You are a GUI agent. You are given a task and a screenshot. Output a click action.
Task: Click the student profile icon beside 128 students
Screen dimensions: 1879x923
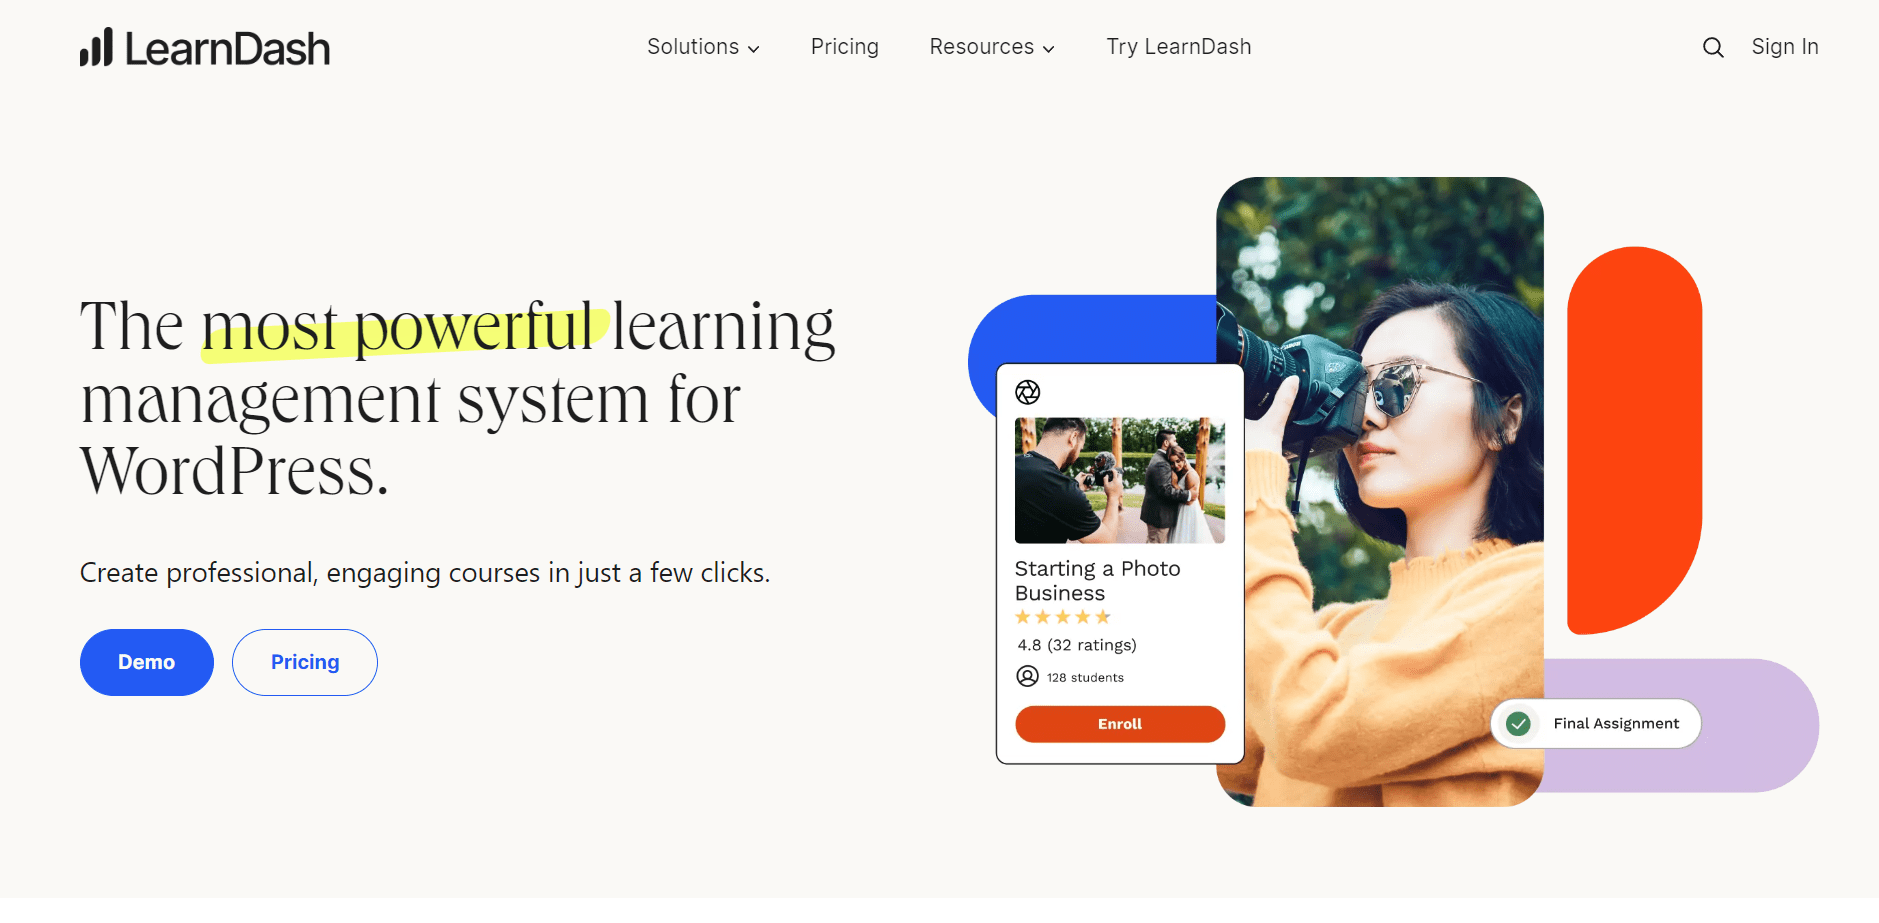[1027, 677]
